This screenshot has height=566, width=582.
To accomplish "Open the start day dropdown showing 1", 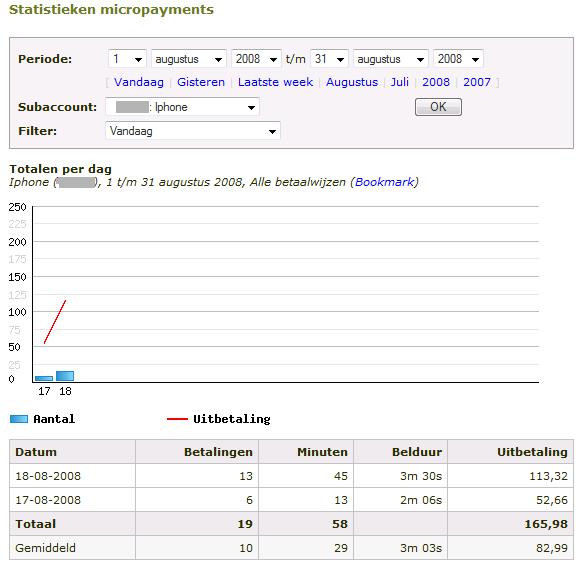I will click(127, 59).
